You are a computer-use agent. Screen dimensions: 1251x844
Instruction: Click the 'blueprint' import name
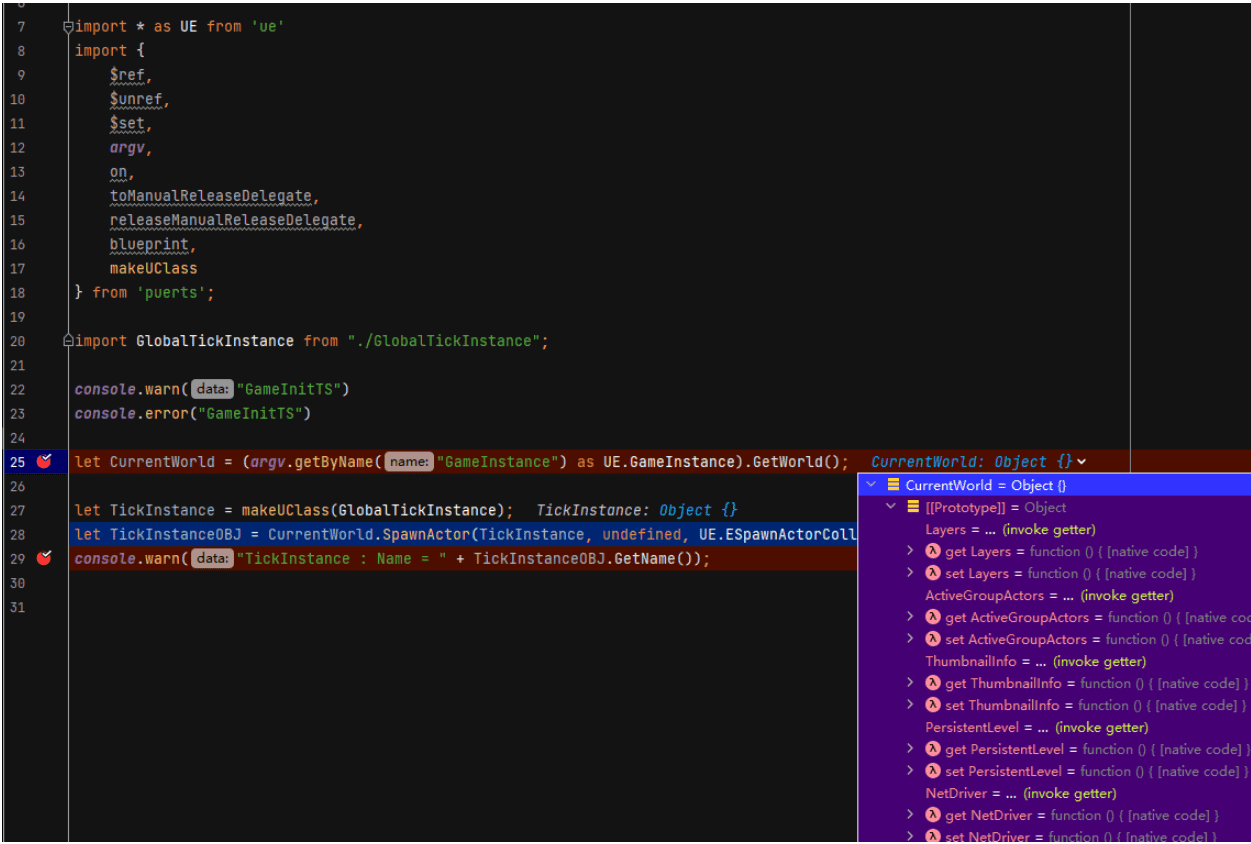pyautogui.click(x=150, y=244)
